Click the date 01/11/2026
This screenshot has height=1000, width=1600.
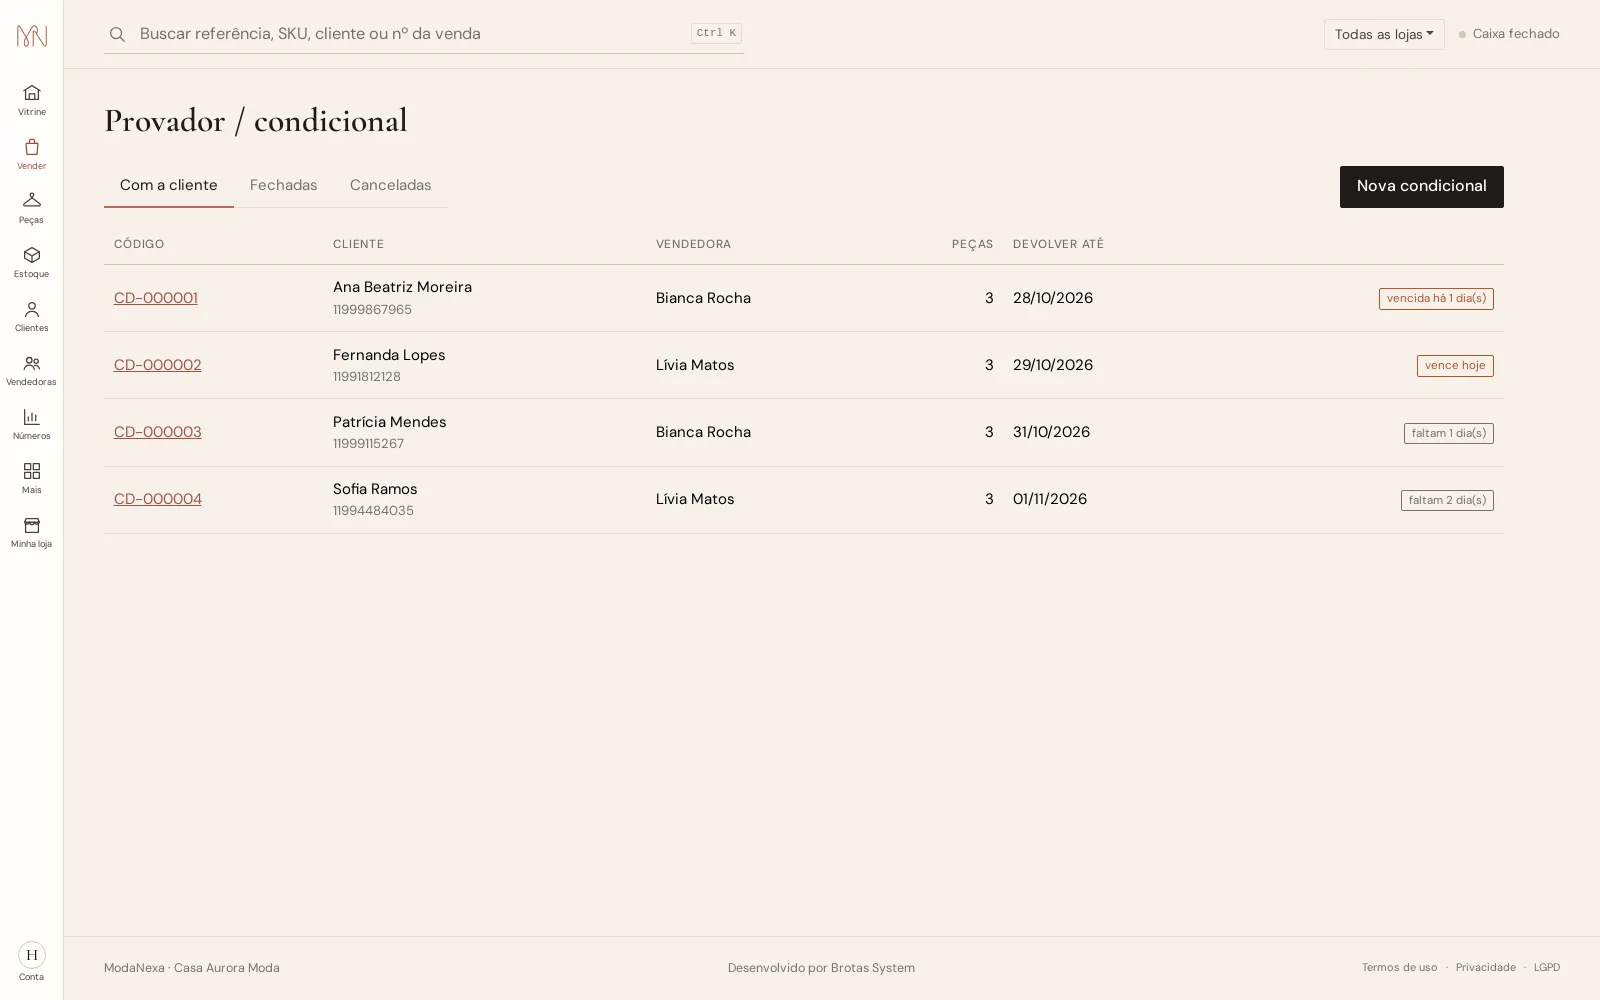(1050, 499)
